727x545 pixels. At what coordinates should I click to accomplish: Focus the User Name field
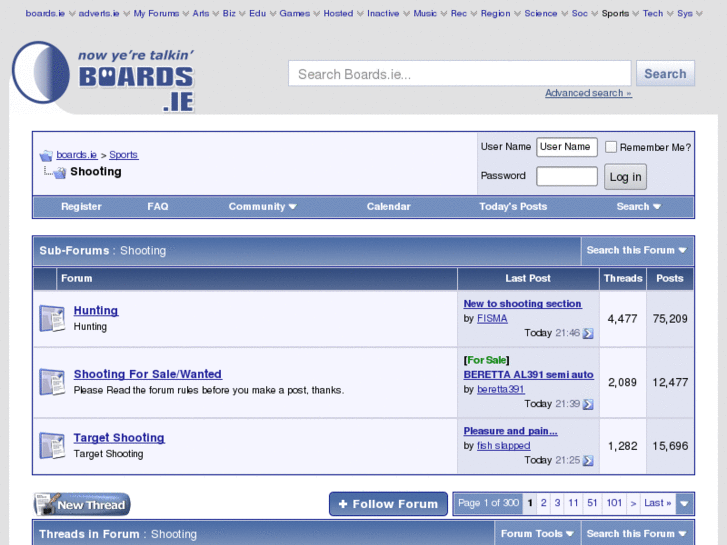pyautogui.click(x=567, y=147)
